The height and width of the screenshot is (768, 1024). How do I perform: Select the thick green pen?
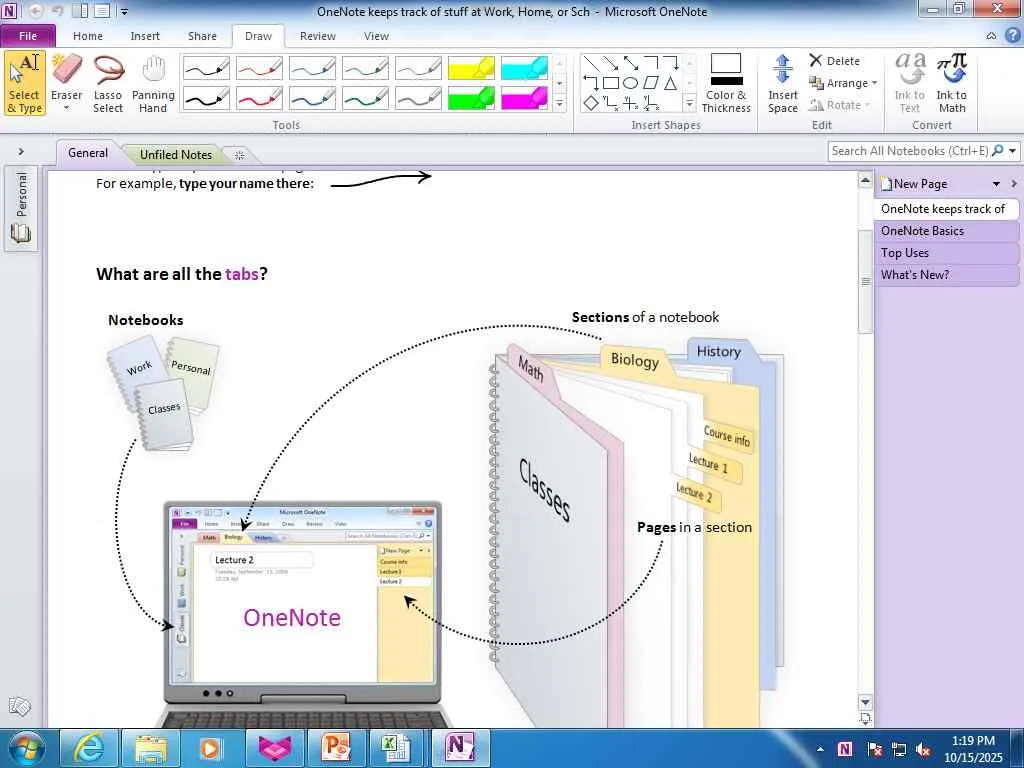click(x=365, y=98)
